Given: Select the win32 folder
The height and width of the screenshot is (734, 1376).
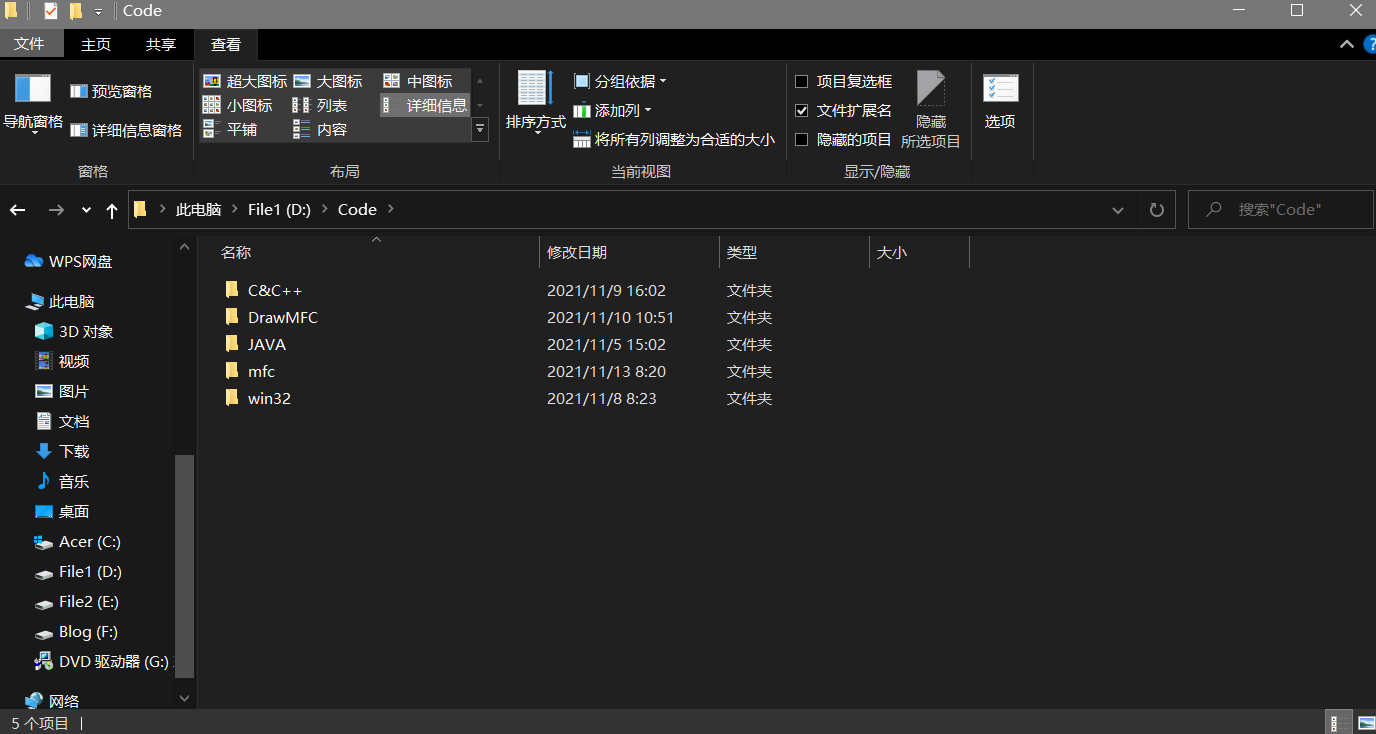Looking at the screenshot, I should tap(269, 398).
